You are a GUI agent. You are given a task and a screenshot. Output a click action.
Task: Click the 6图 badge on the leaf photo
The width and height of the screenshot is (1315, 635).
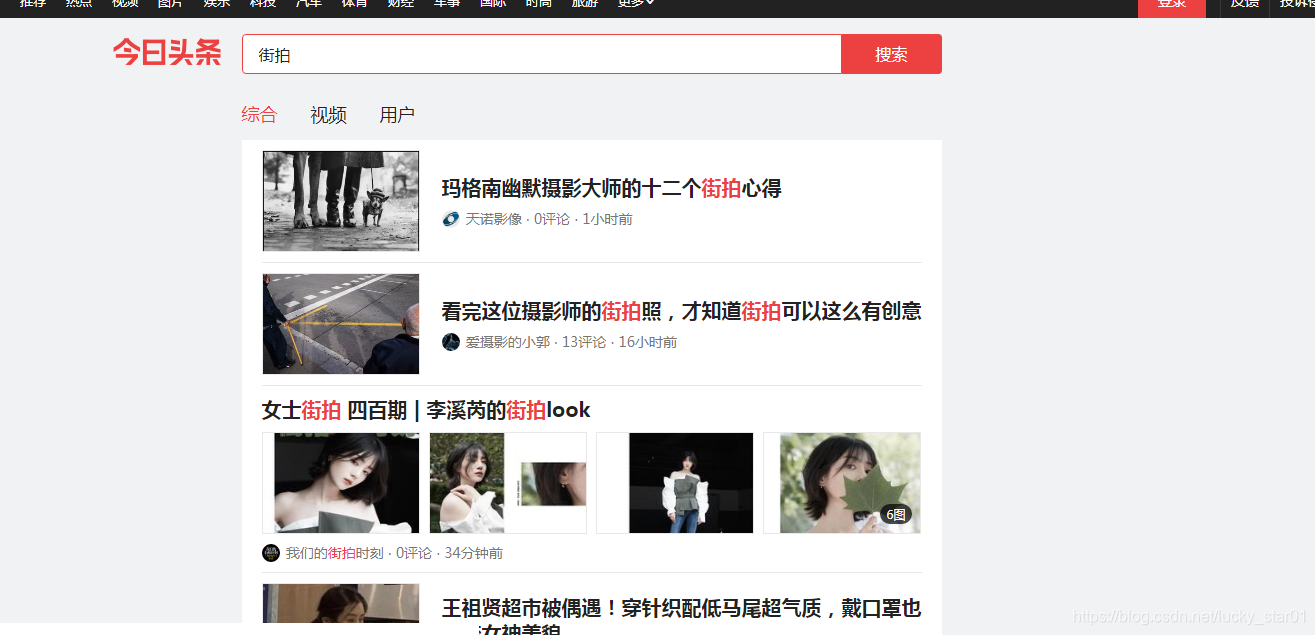(x=896, y=515)
